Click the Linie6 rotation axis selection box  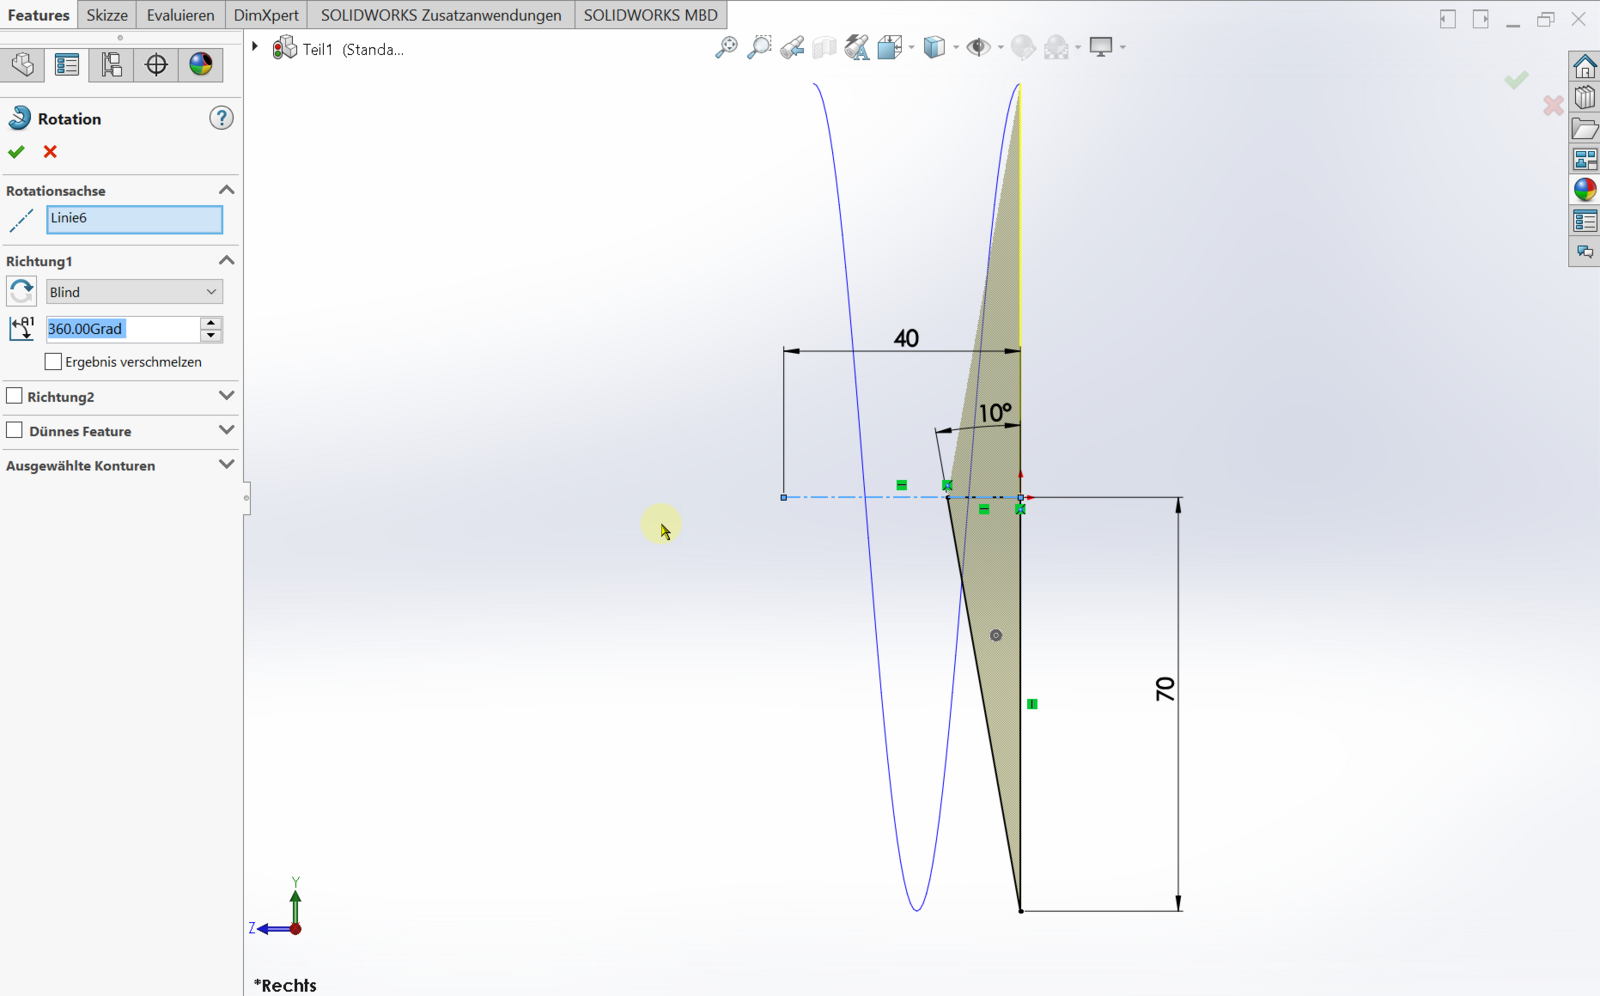tap(134, 219)
